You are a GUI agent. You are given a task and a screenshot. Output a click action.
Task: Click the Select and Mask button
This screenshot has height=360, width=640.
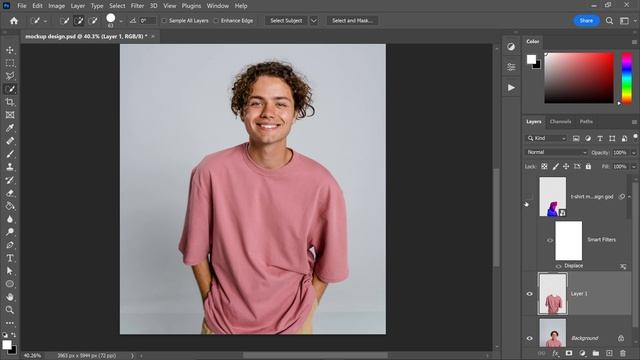(352, 21)
